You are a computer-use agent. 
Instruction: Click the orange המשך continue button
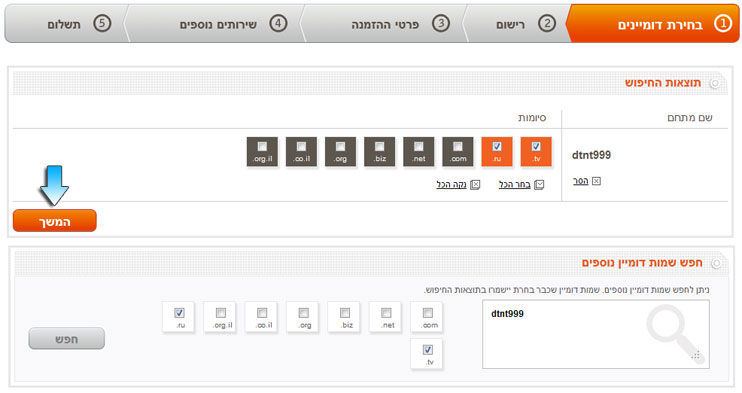coord(55,221)
